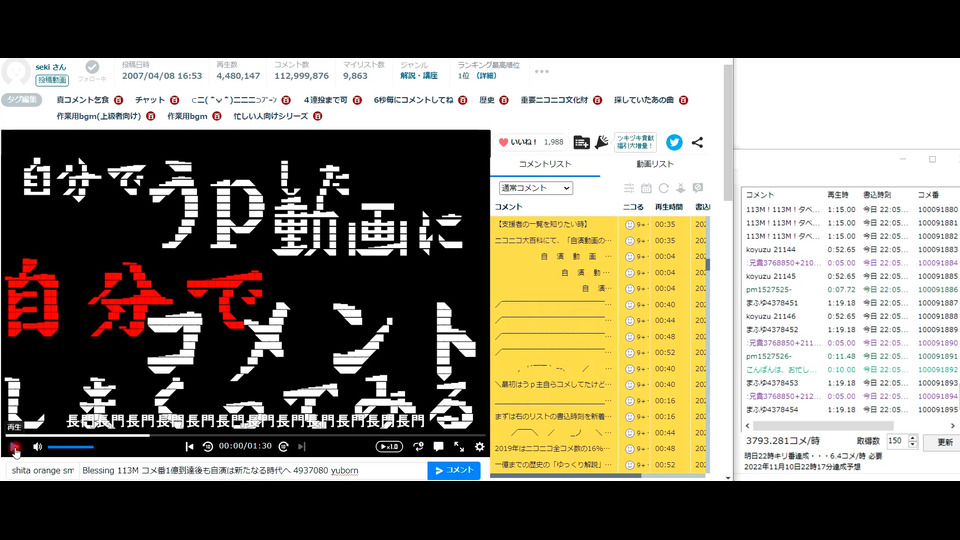Viewport: 960px width, 540px height.
Task: Click the uploader avatar thumbnail
Action: (x=16, y=73)
